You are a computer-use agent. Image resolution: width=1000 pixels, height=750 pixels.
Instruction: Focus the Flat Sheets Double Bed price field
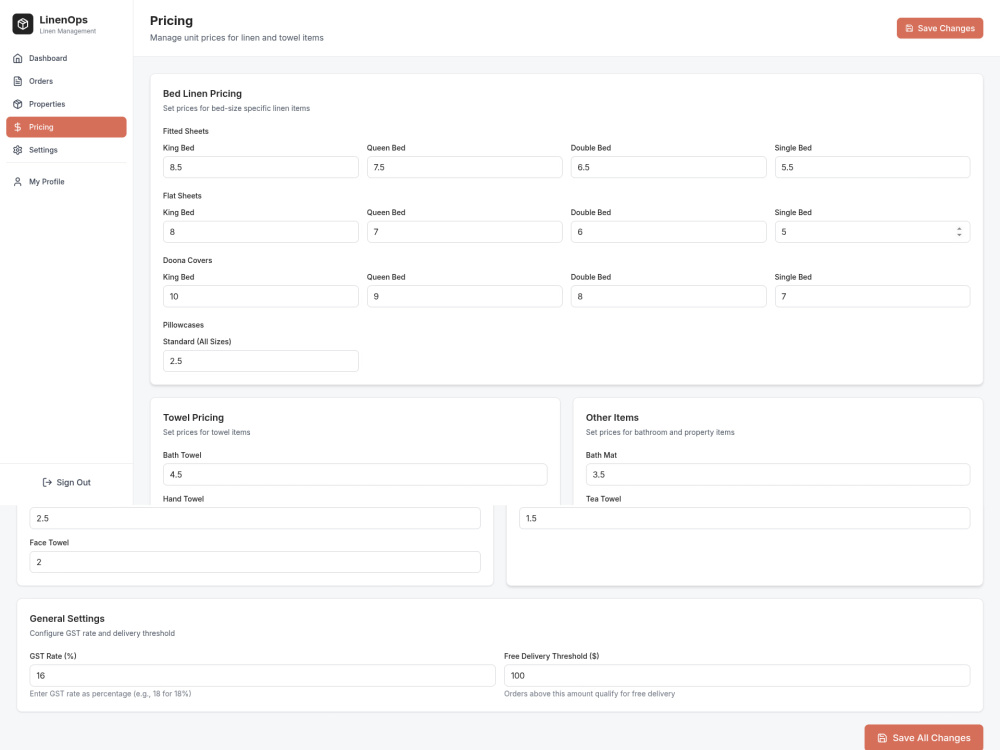pyautogui.click(x=668, y=232)
